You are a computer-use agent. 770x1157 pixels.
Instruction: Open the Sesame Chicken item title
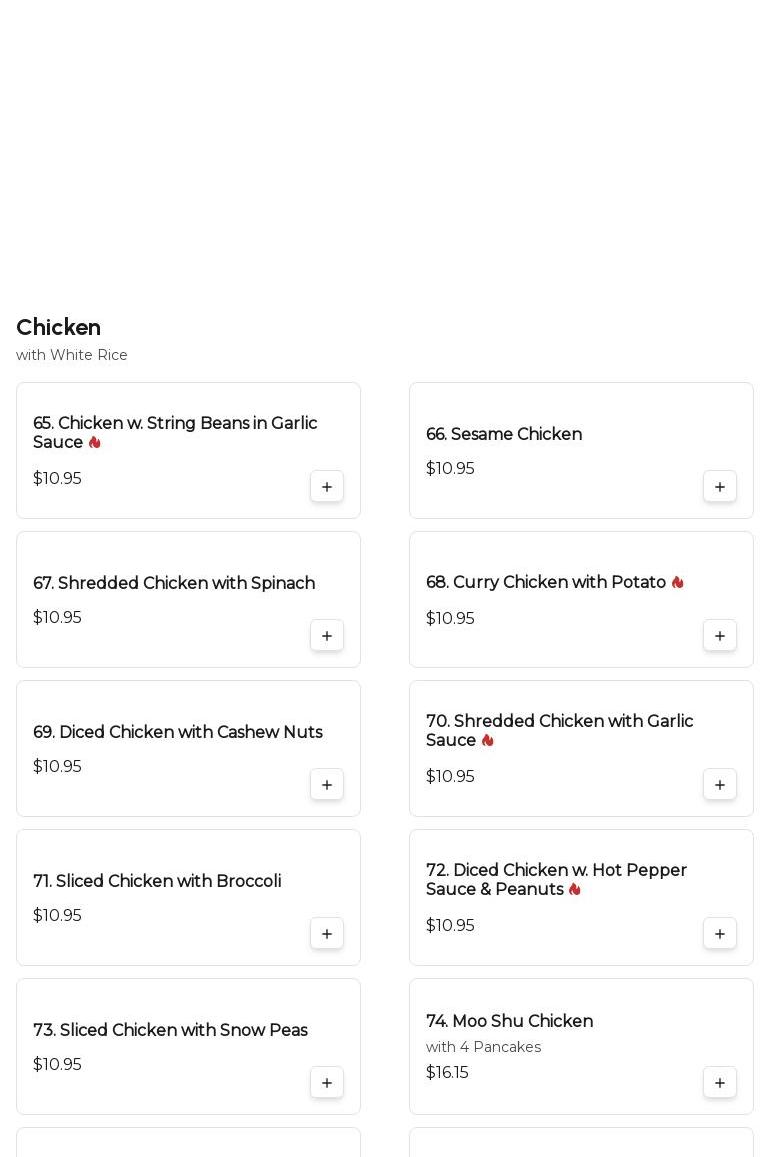[504, 435]
